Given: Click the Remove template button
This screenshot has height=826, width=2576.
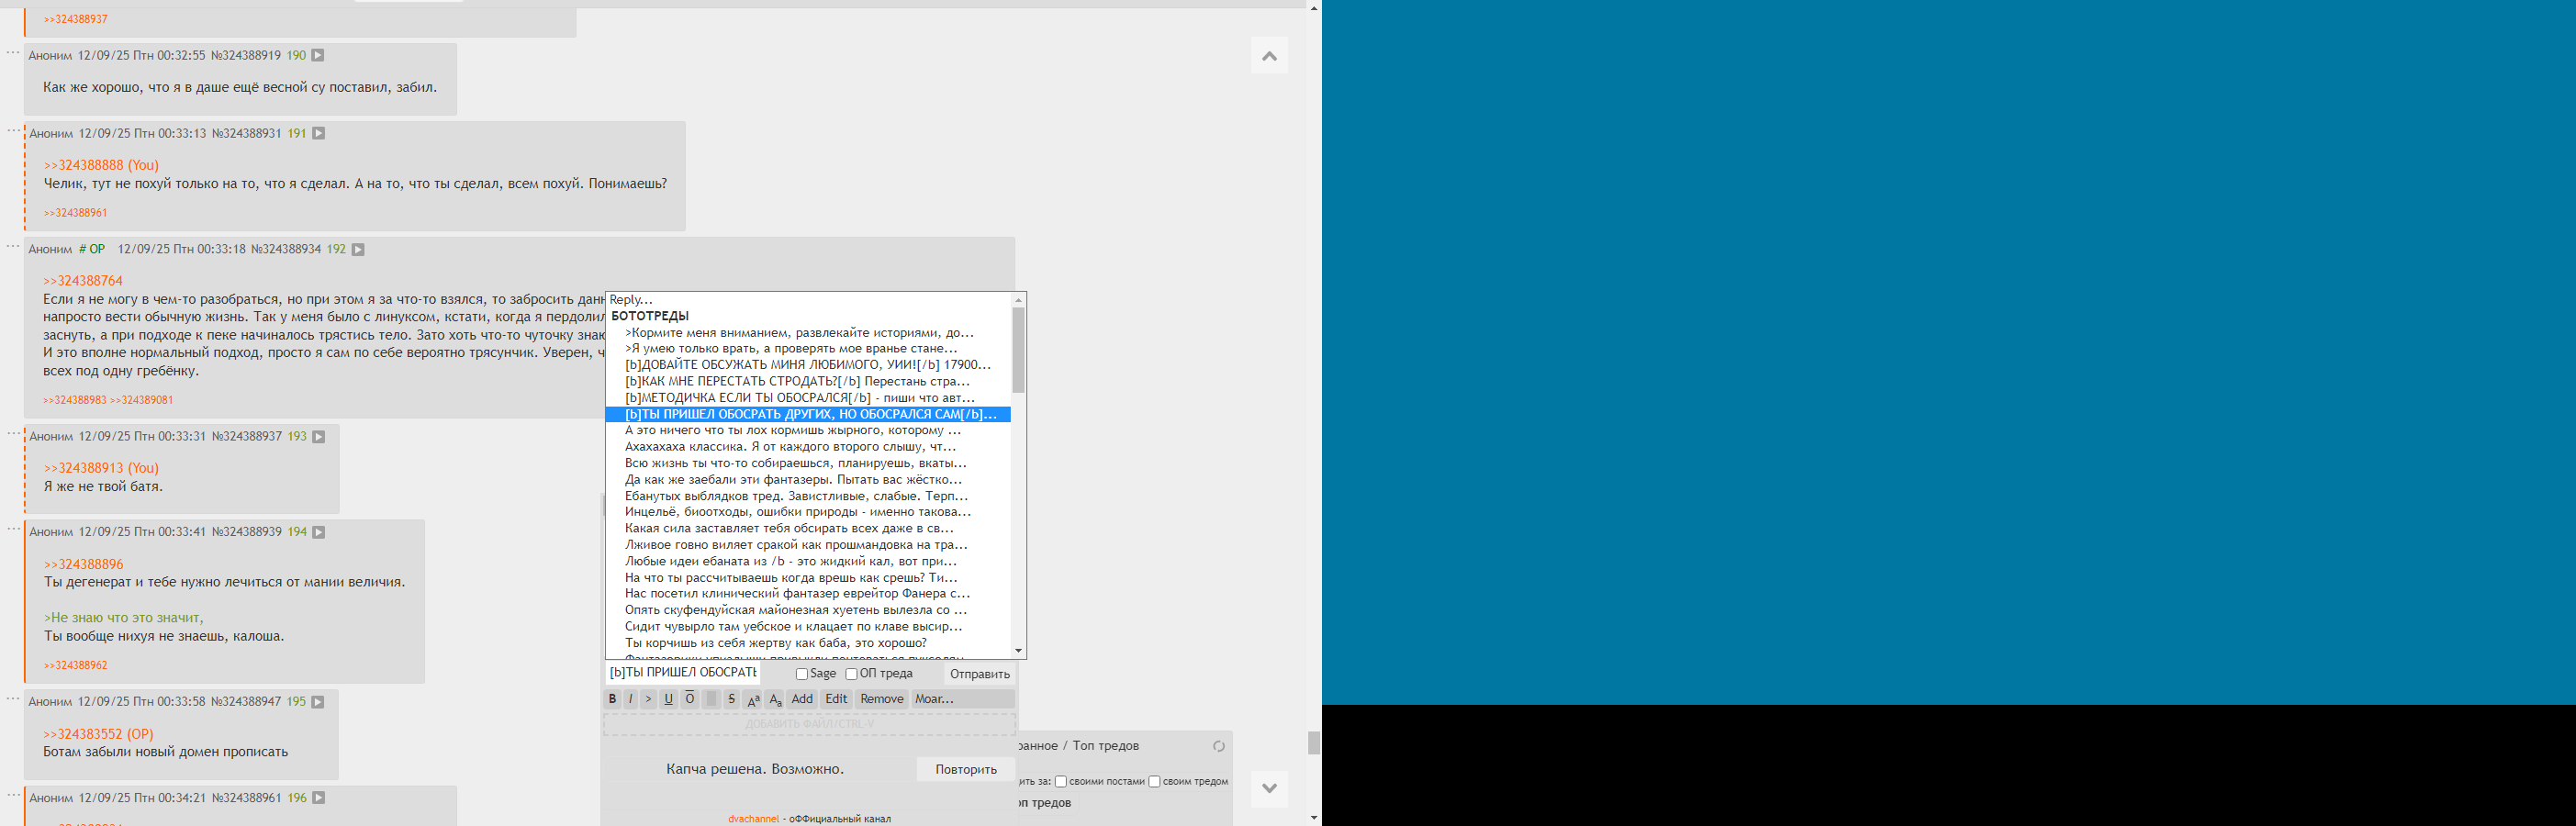Looking at the screenshot, I should click(882, 699).
